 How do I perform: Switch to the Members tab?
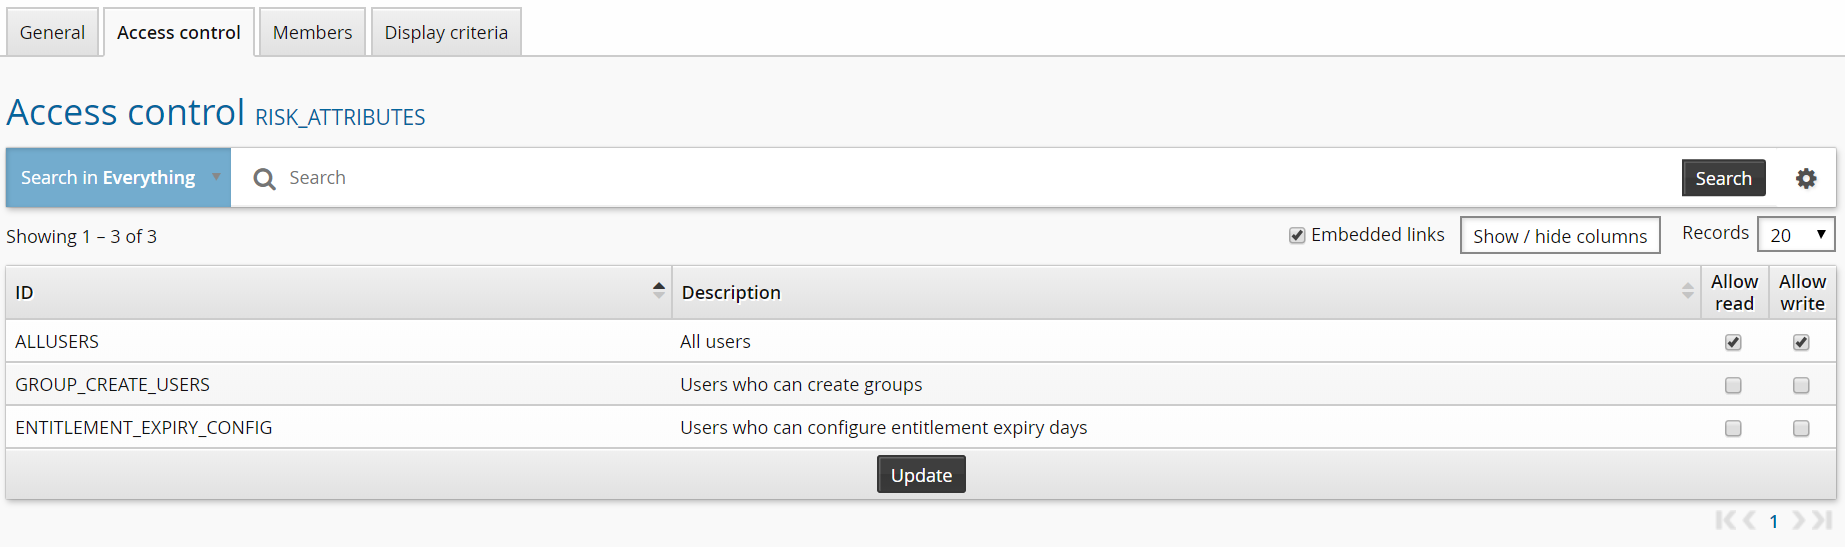click(312, 33)
